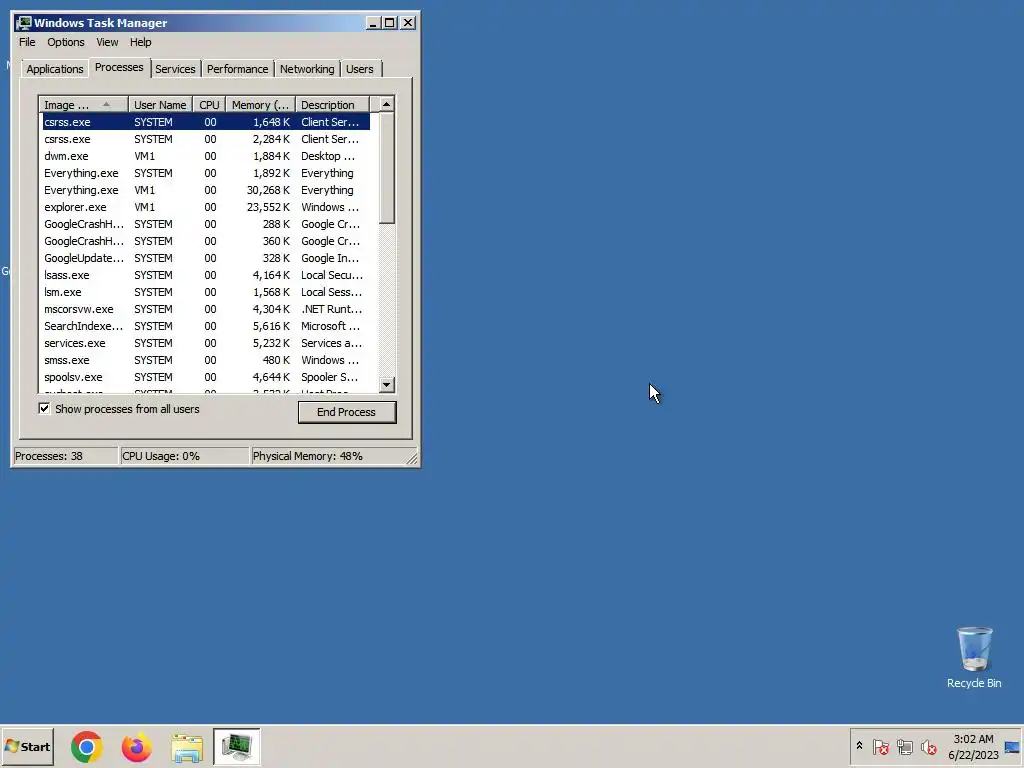The width and height of the screenshot is (1024, 768).
Task: Select csrss.exe using 2,284 K
Action: (206, 139)
